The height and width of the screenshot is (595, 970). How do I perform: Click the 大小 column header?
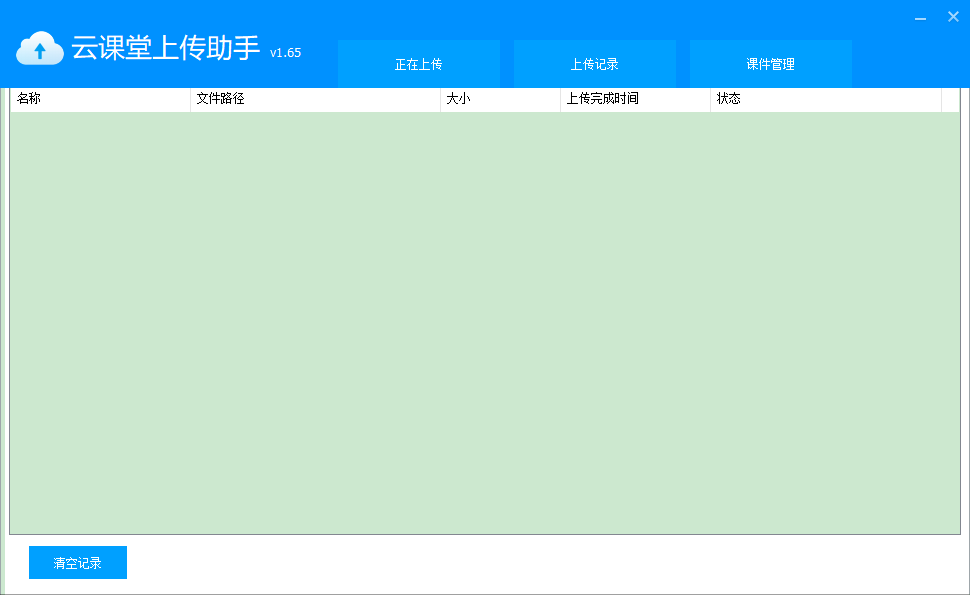[x=498, y=98]
